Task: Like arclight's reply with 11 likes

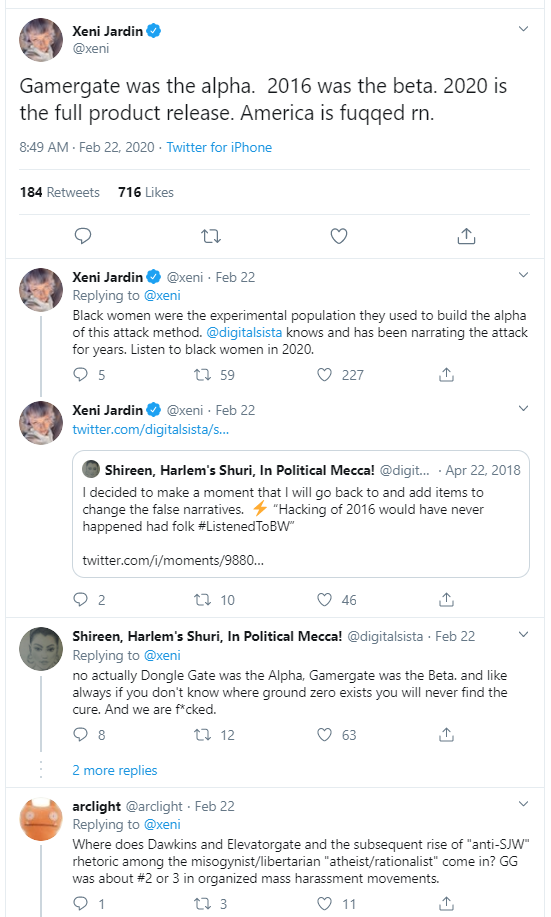Action: pos(325,904)
